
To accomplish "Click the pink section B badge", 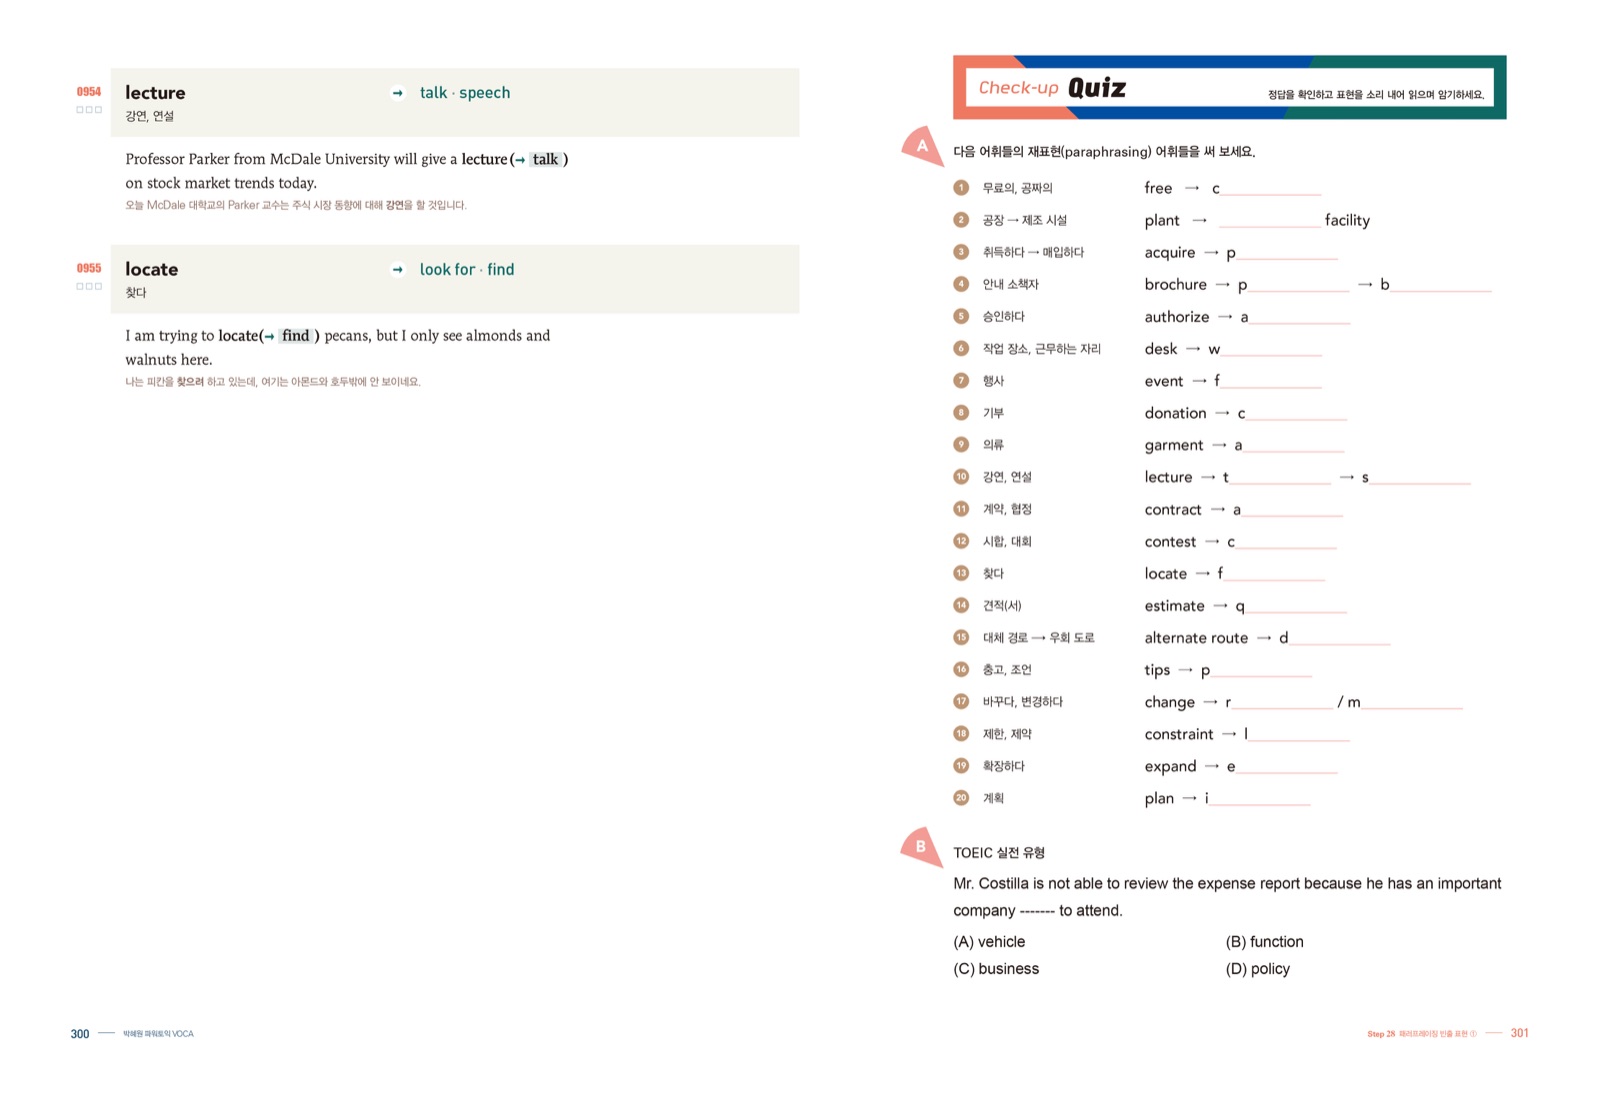I will [922, 846].
